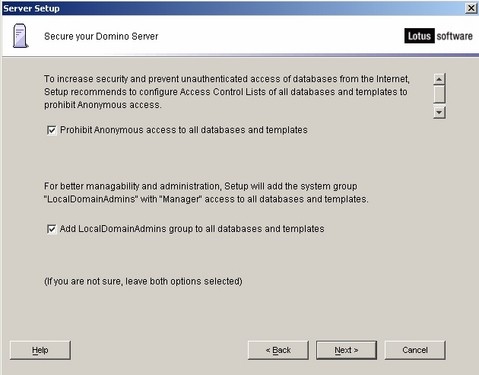Click the Lotus software logo

point(438,36)
